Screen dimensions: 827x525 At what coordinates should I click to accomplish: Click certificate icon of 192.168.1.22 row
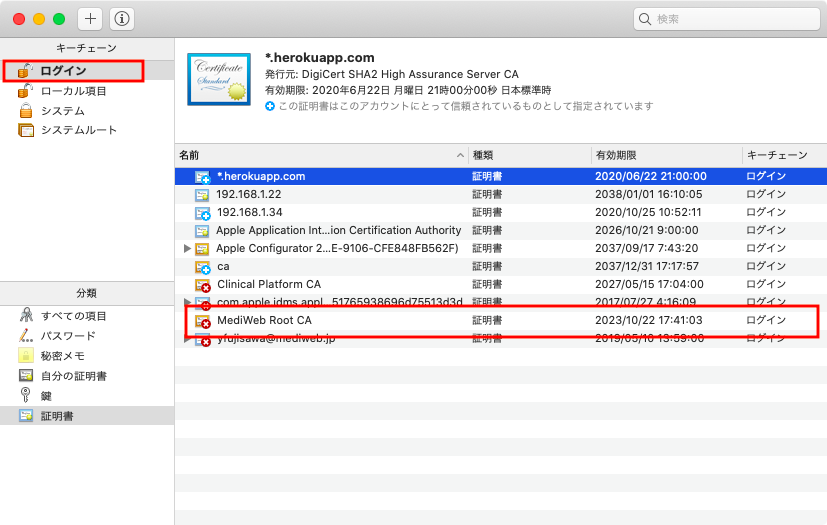pyautogui.click(x=202, y=195)
